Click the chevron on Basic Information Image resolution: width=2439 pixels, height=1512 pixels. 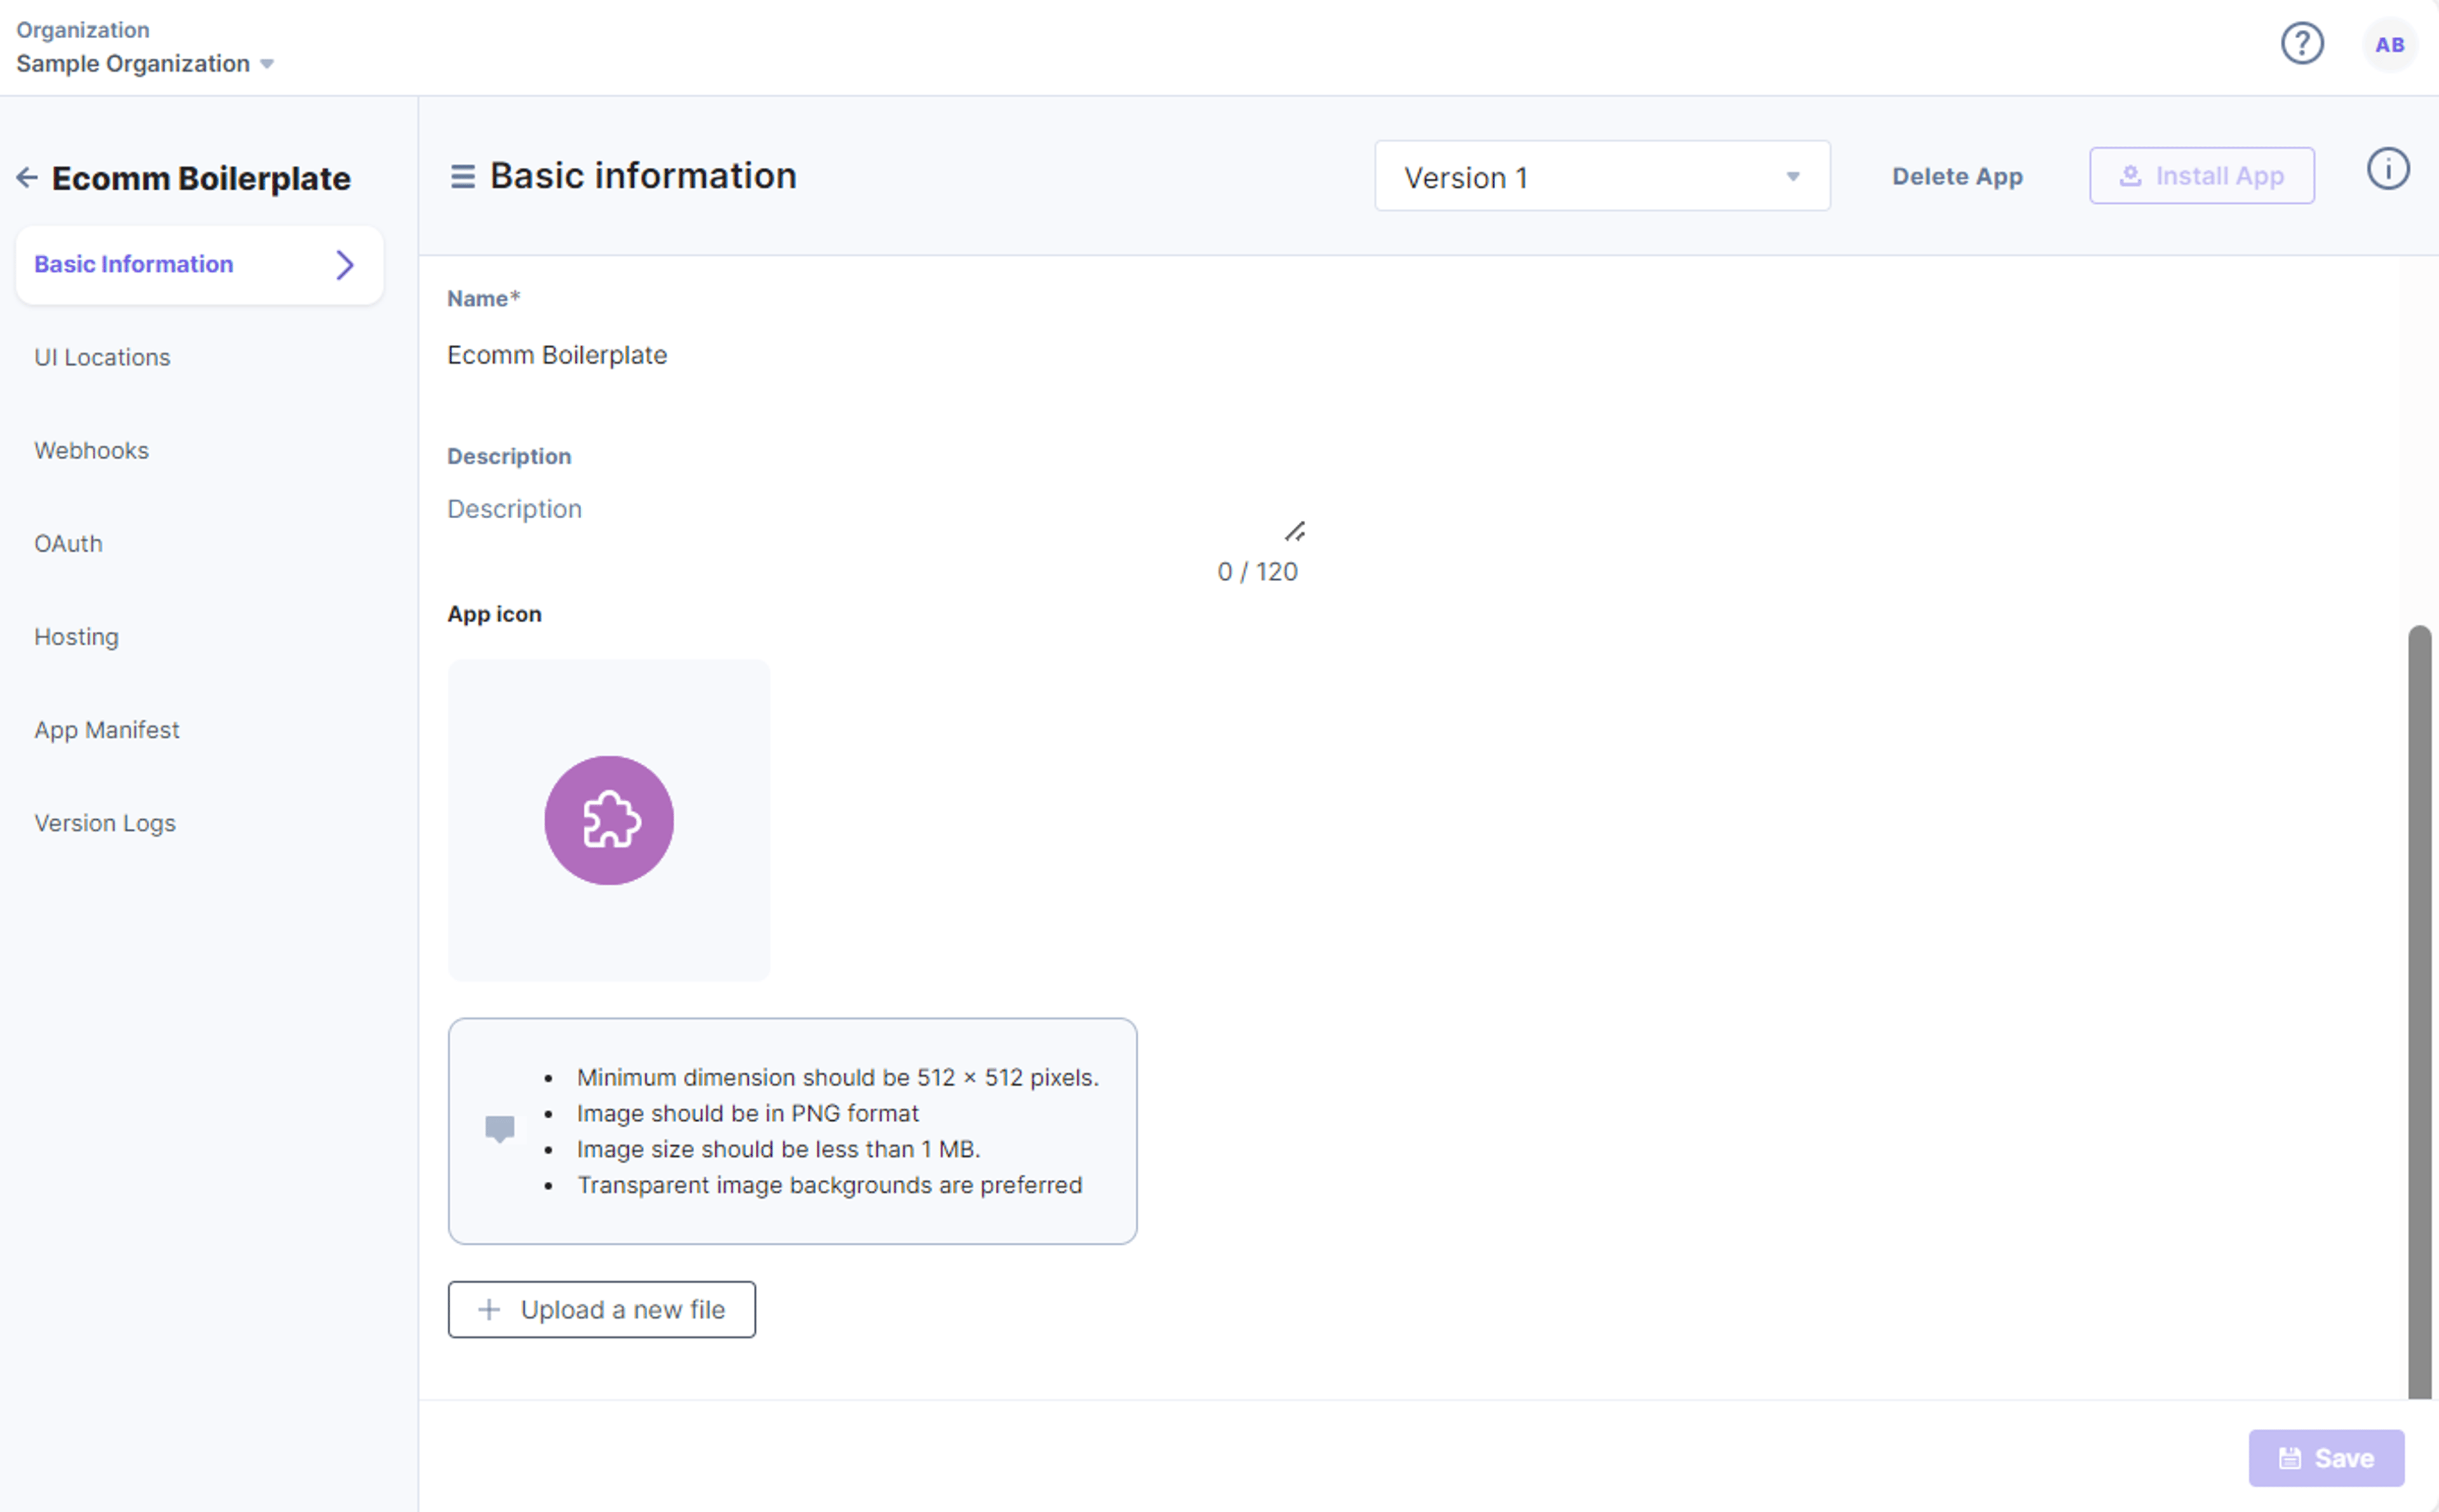pyautogui.click(x=345, y=265)
